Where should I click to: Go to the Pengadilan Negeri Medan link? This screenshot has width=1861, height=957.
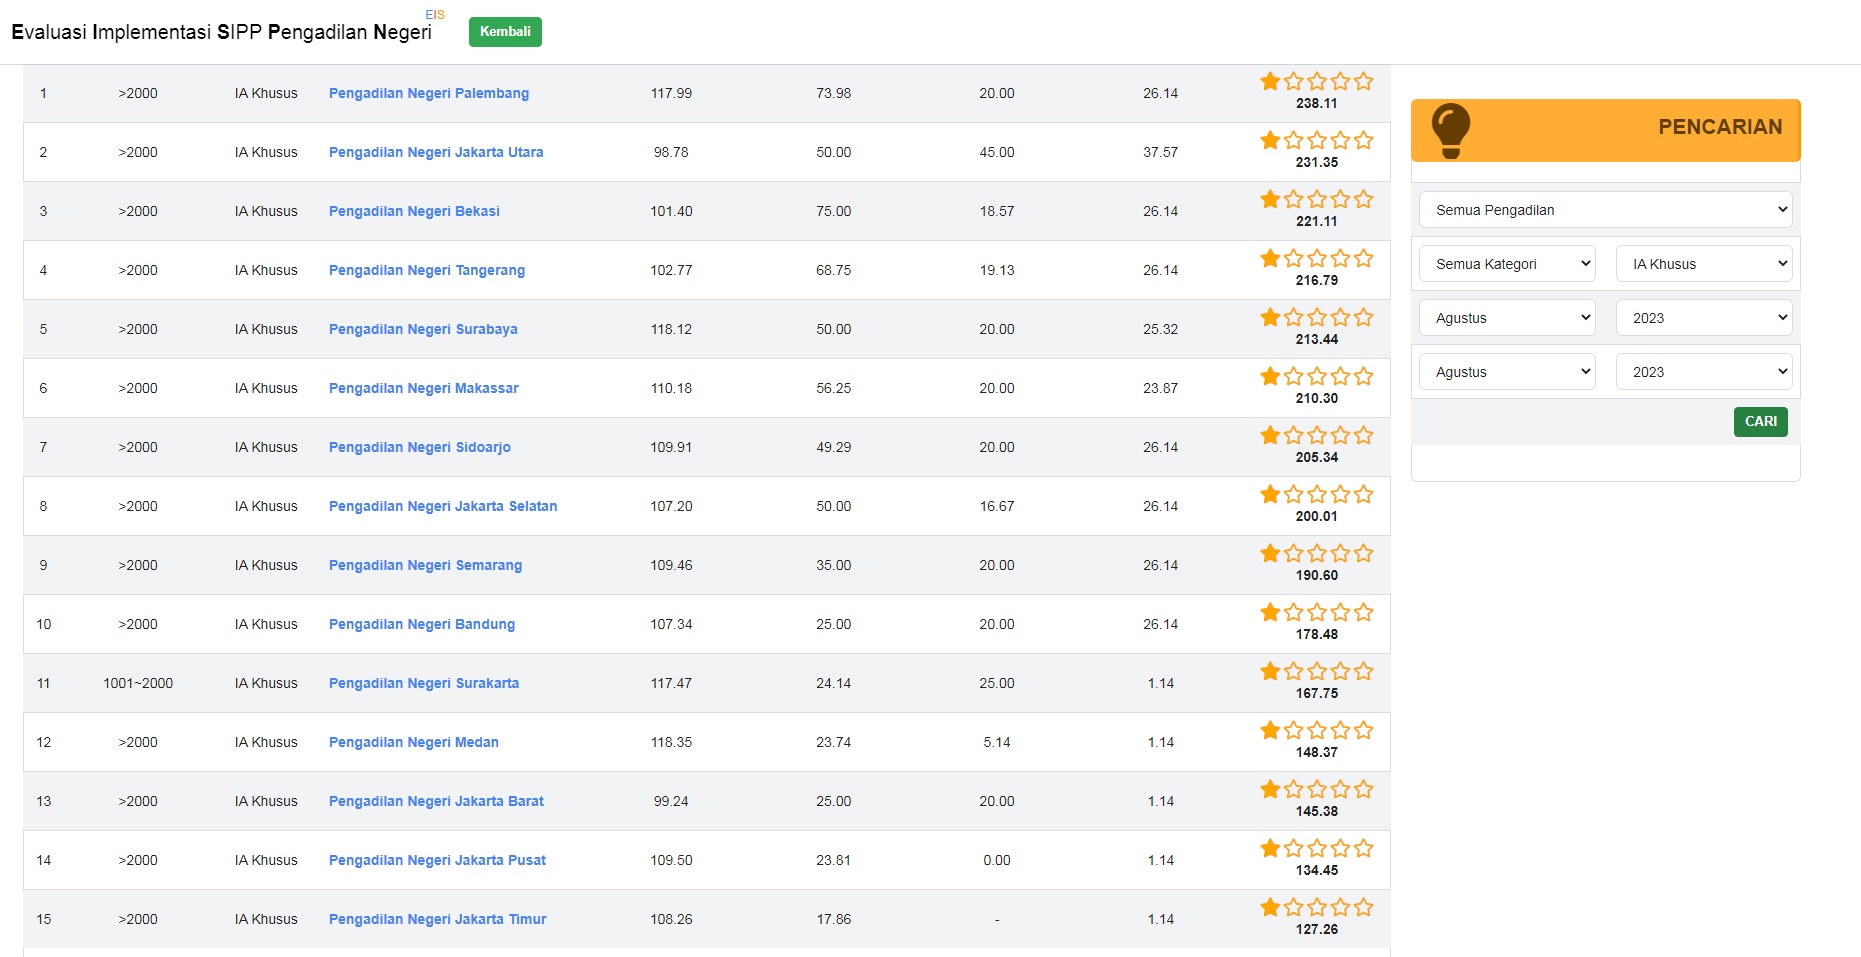click(413, 742)
